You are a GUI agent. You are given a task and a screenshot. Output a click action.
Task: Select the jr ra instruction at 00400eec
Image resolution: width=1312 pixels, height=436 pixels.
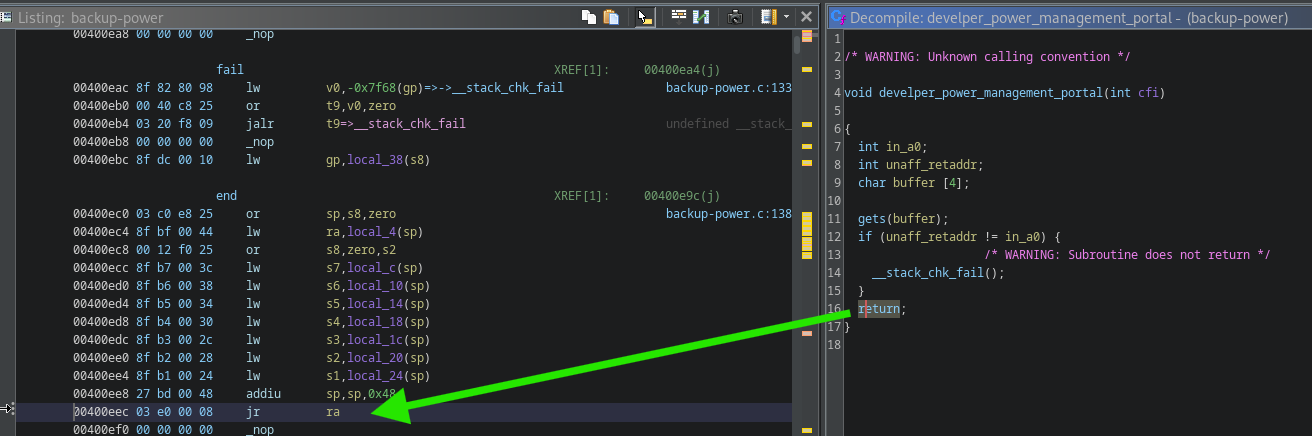point(253,412)
